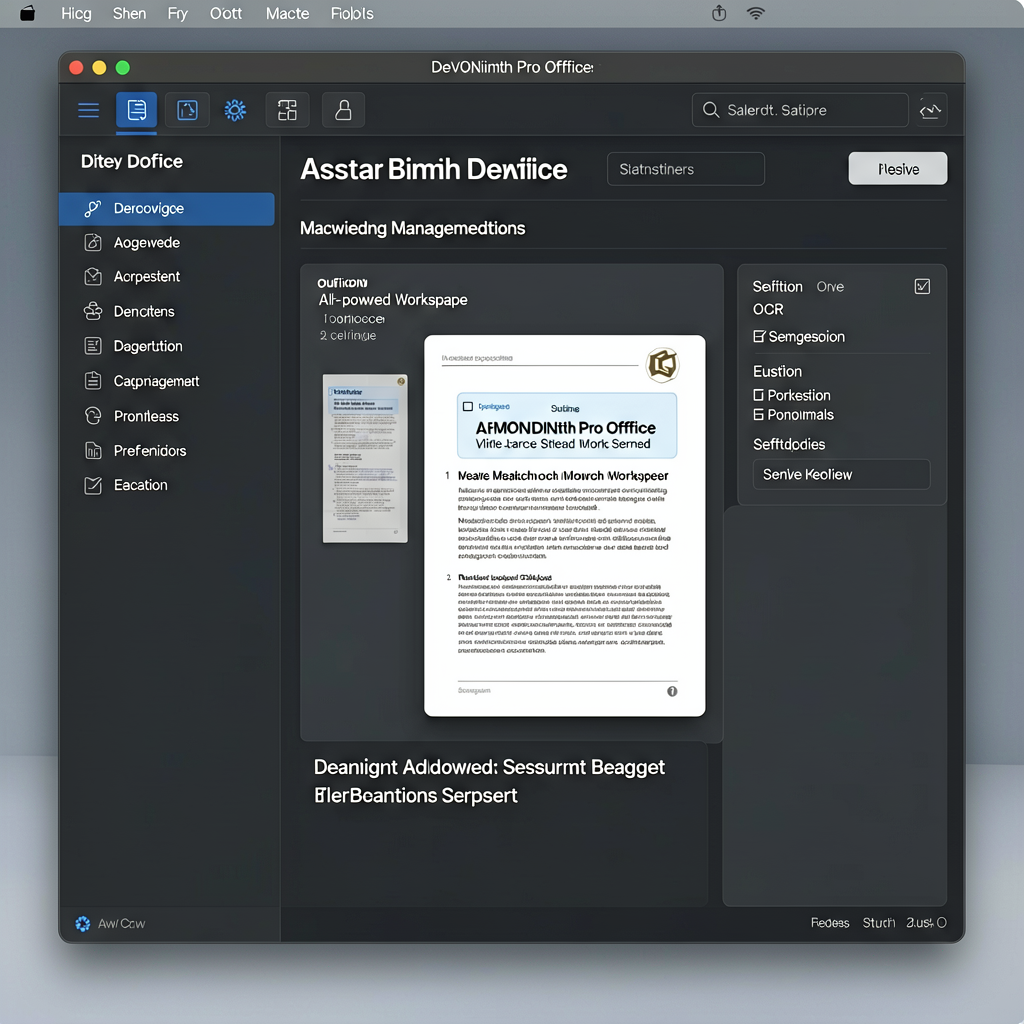This screenshot has width=1024, height=1024.
Task: Click the Aw/Caw label in the footer
Action: click(x=121, y=923)
